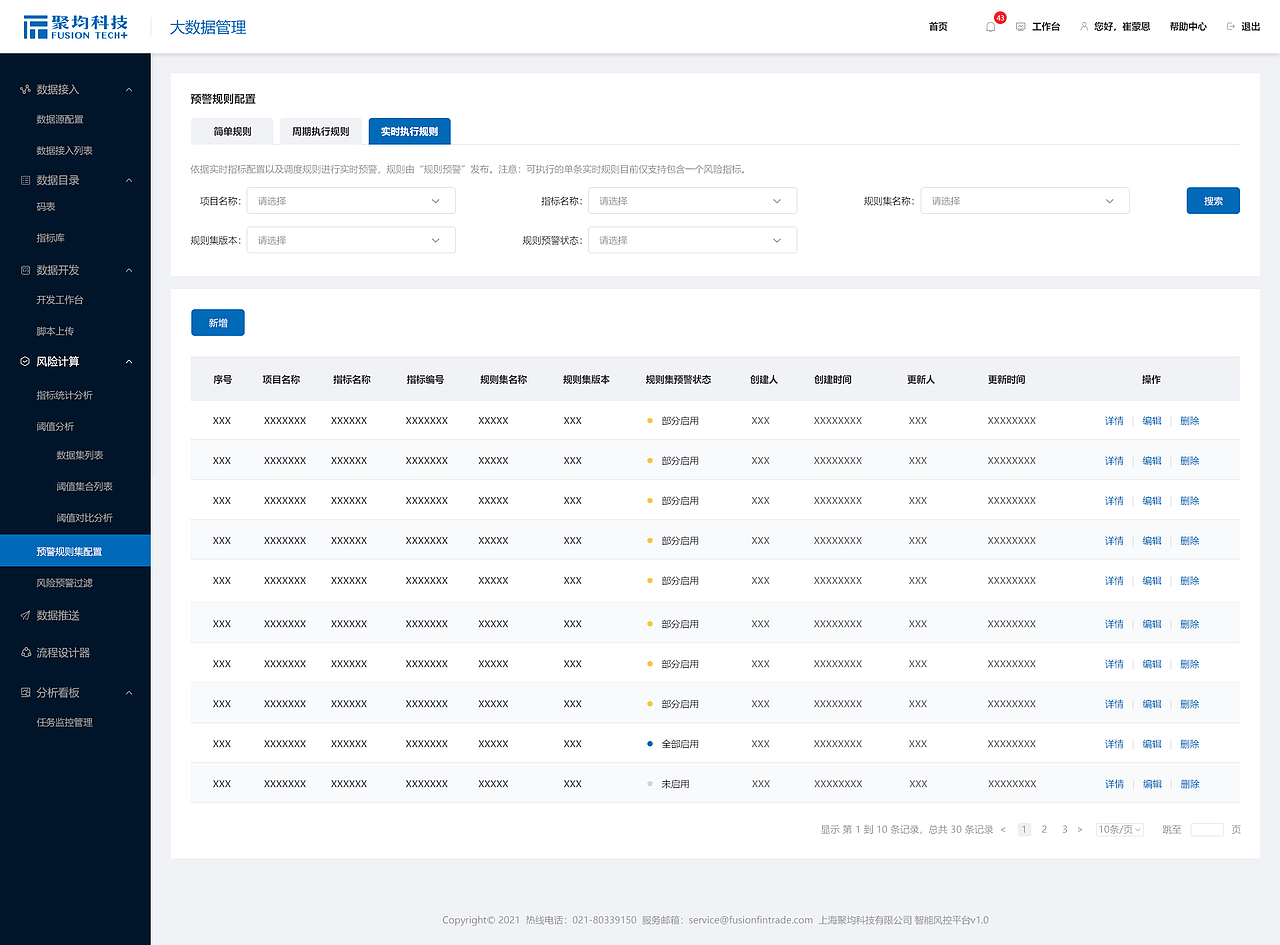Click 删除 for the 全部启用 row
The height and width of the screenshot is (945, 1280).
tap(1189, 744)
